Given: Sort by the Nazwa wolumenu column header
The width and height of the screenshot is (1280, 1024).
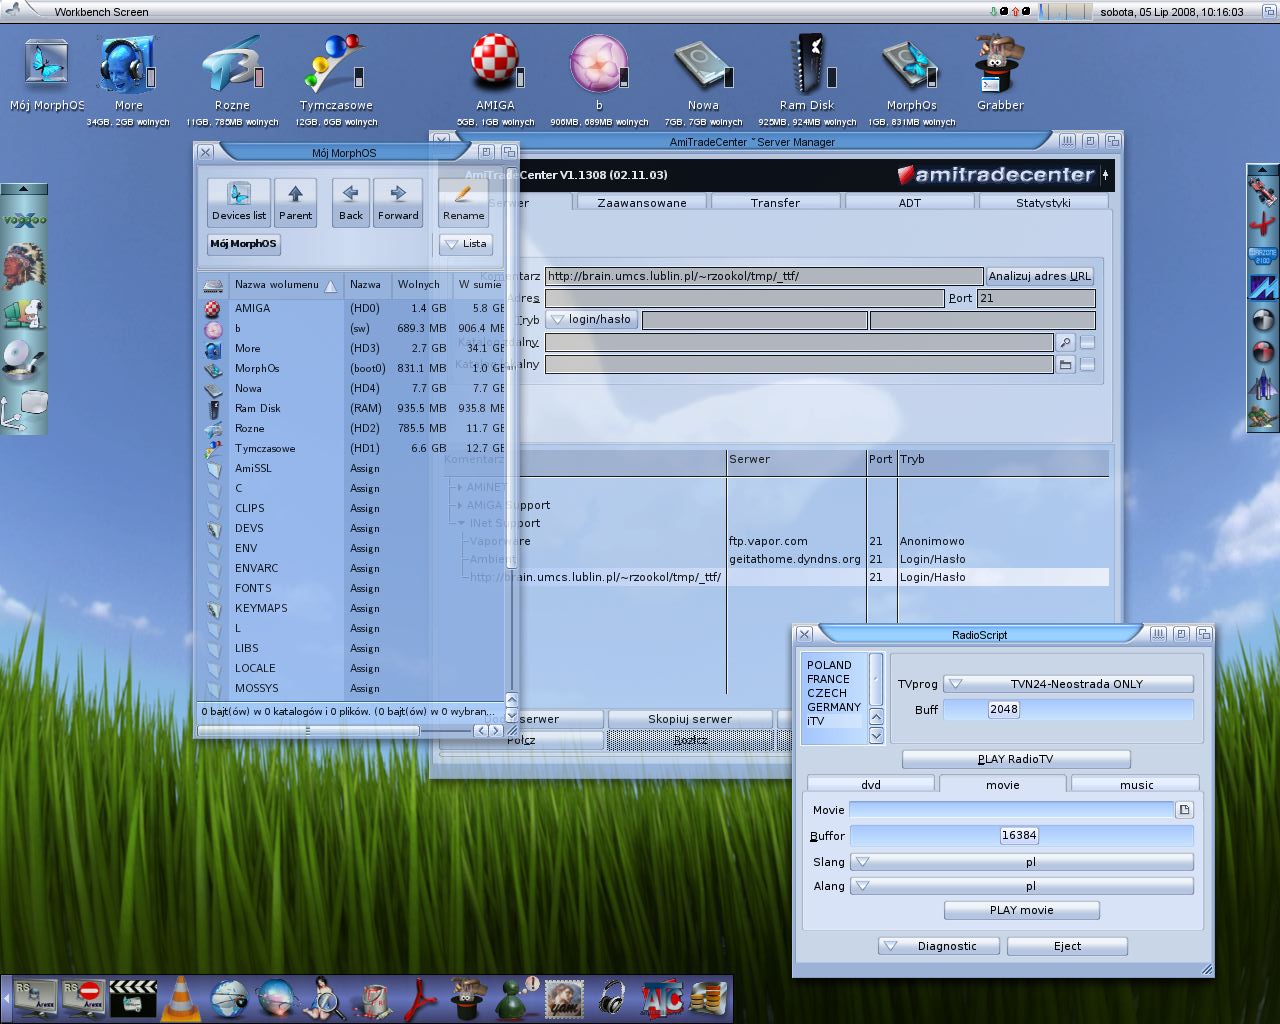Looking at the screenshot, I should [286, 285].
